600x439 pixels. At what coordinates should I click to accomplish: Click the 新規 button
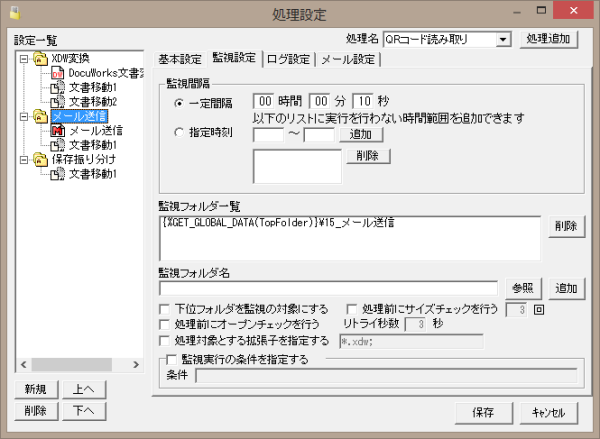coord(36,390)
